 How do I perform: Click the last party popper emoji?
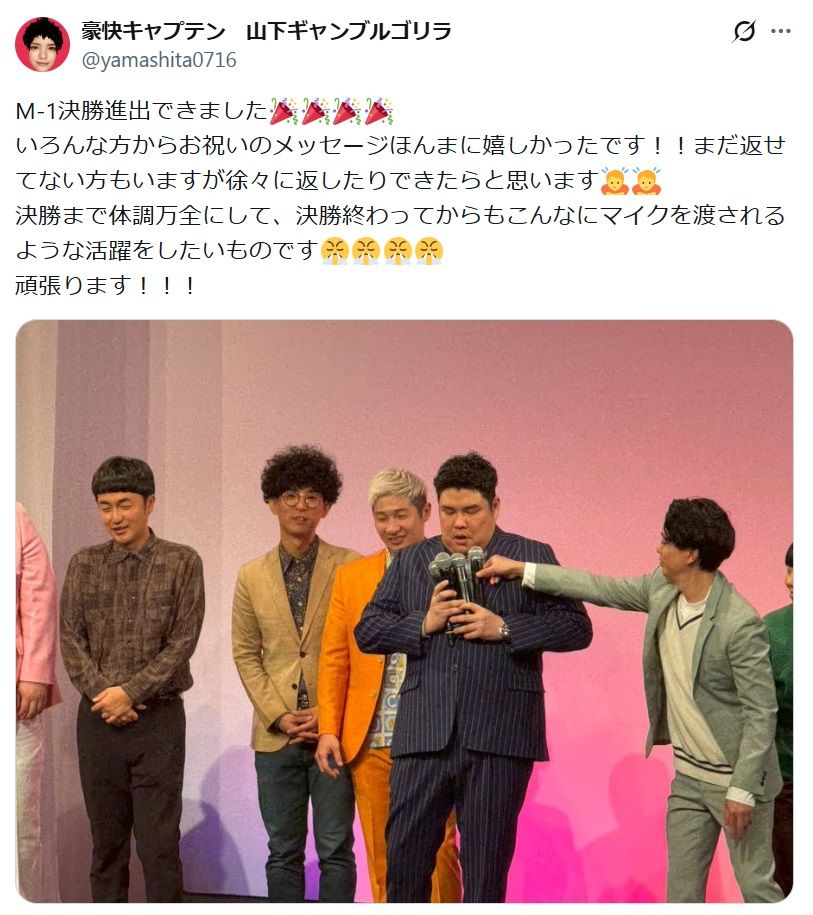(378, 111)
